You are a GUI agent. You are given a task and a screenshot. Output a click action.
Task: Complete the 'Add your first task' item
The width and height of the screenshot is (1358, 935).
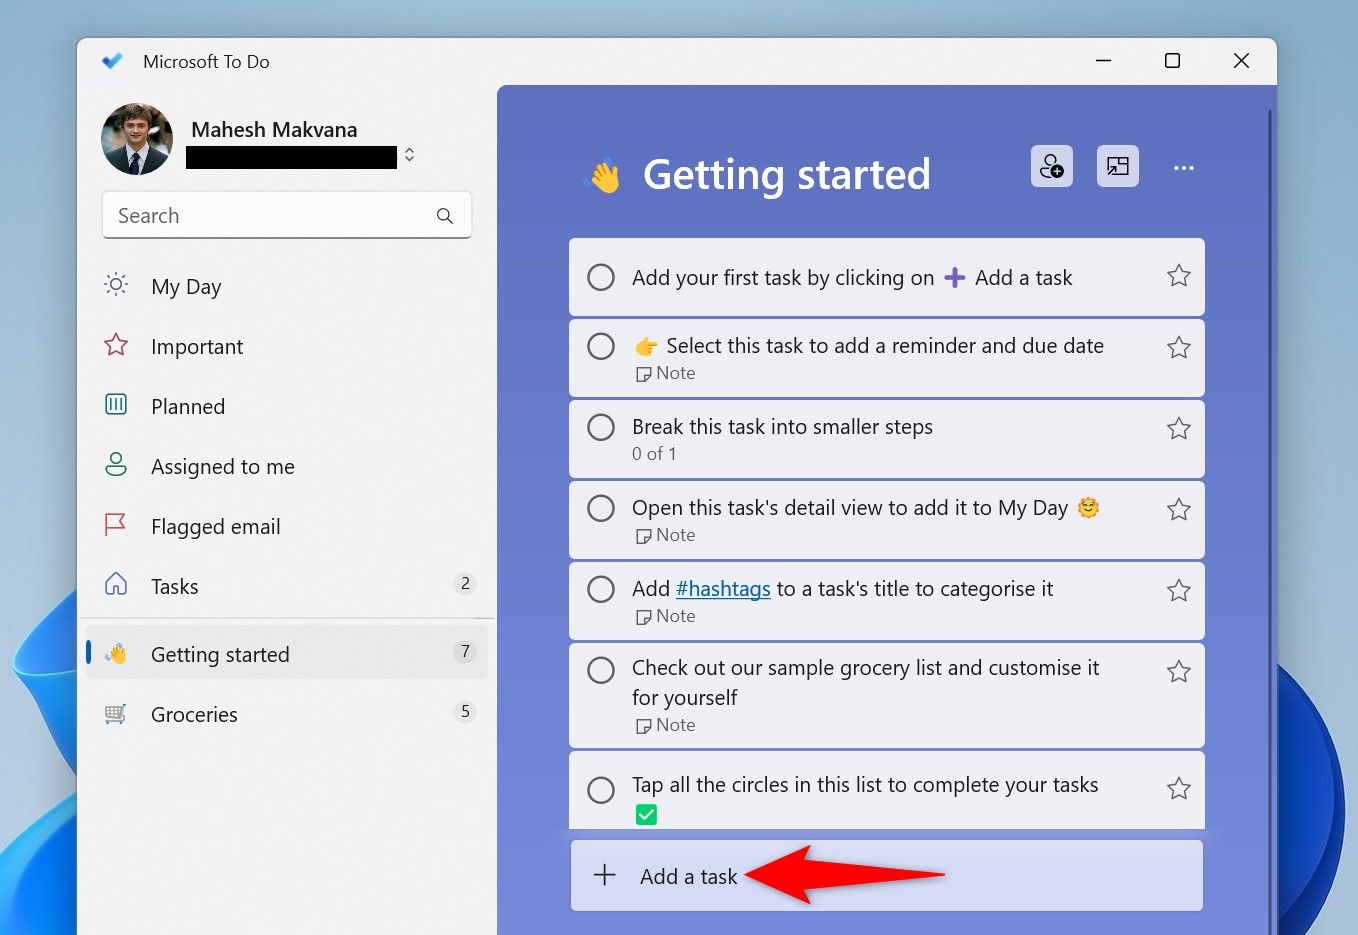click(x=601, y=277)
